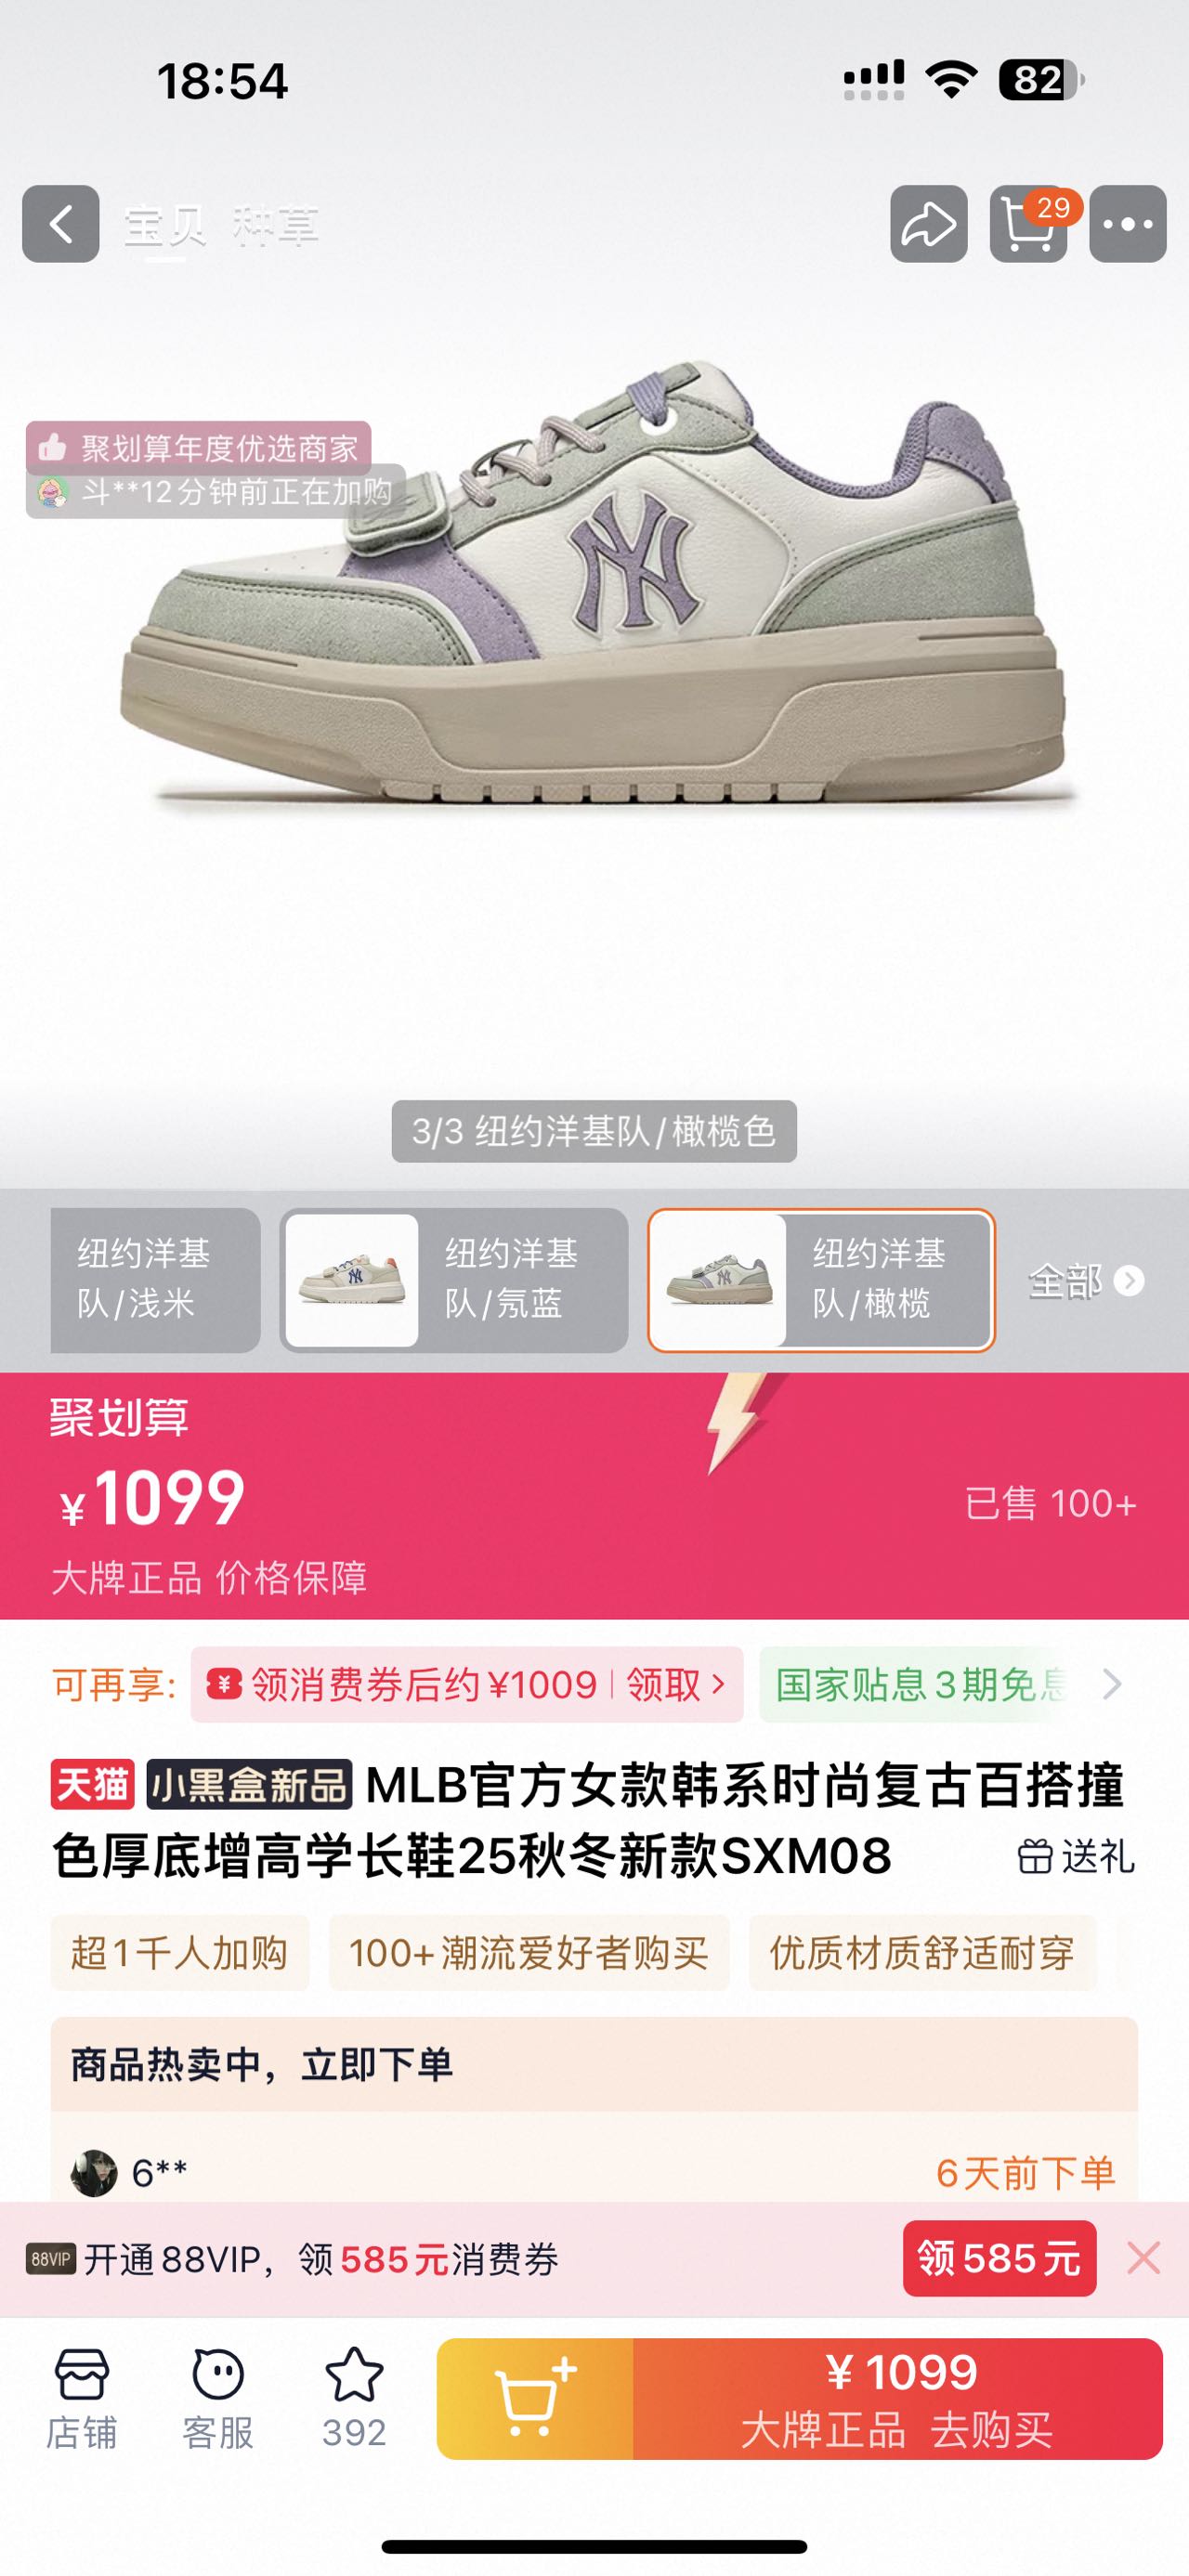Tap the back arrow button
Screen dimensions: 1189x2576
(x=61, y=224)
